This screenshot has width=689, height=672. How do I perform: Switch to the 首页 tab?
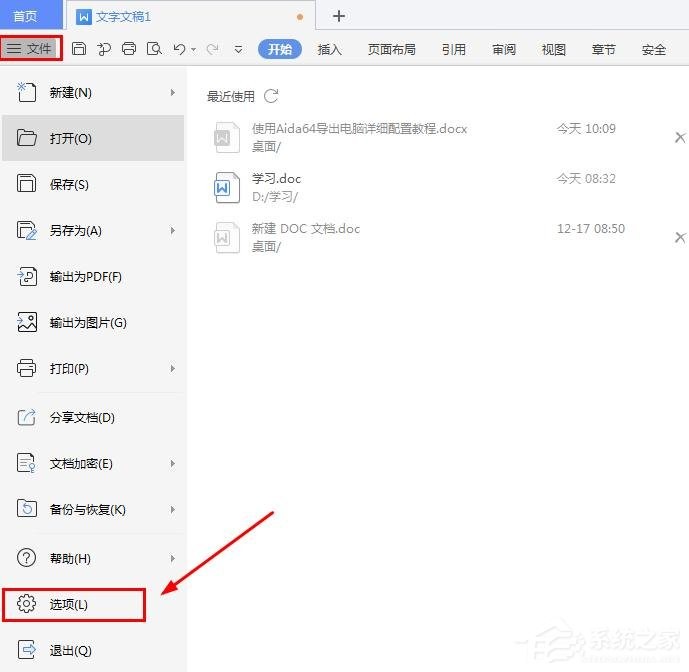(x=30, y=16)
